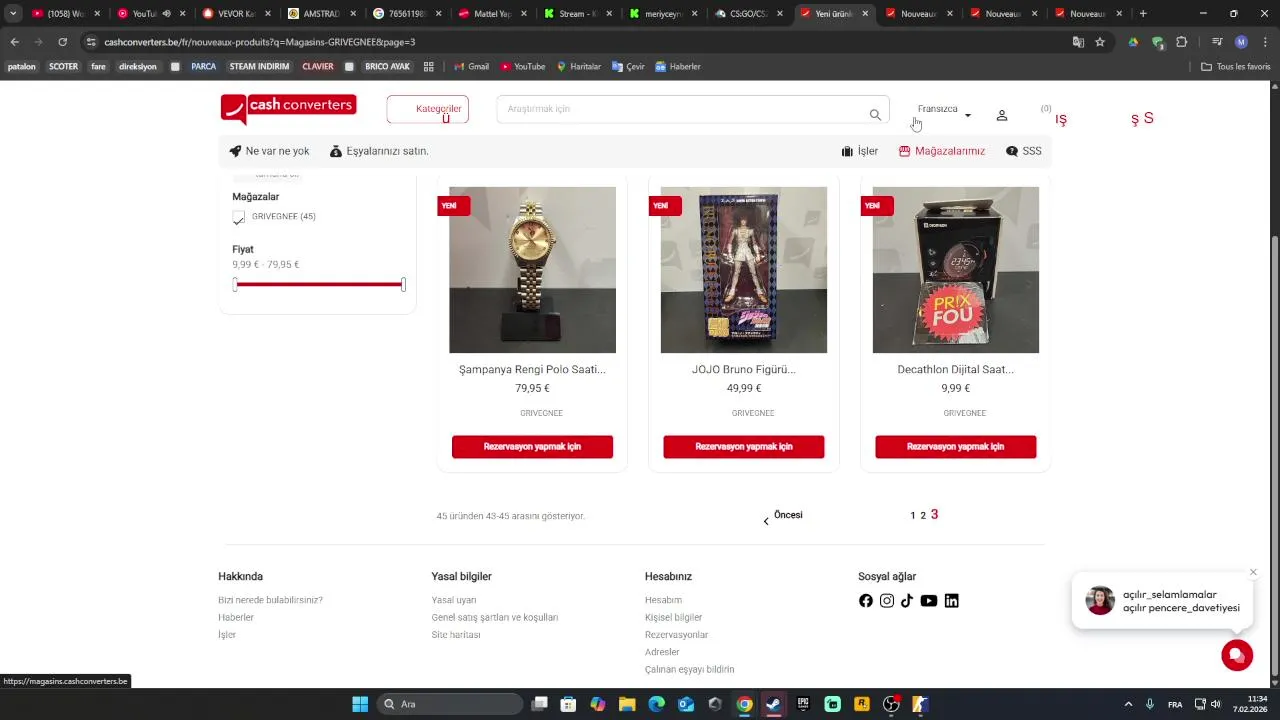Open Tous les favoris folder
This screenshot has width=1280, height=720.
click(1236, 67)
